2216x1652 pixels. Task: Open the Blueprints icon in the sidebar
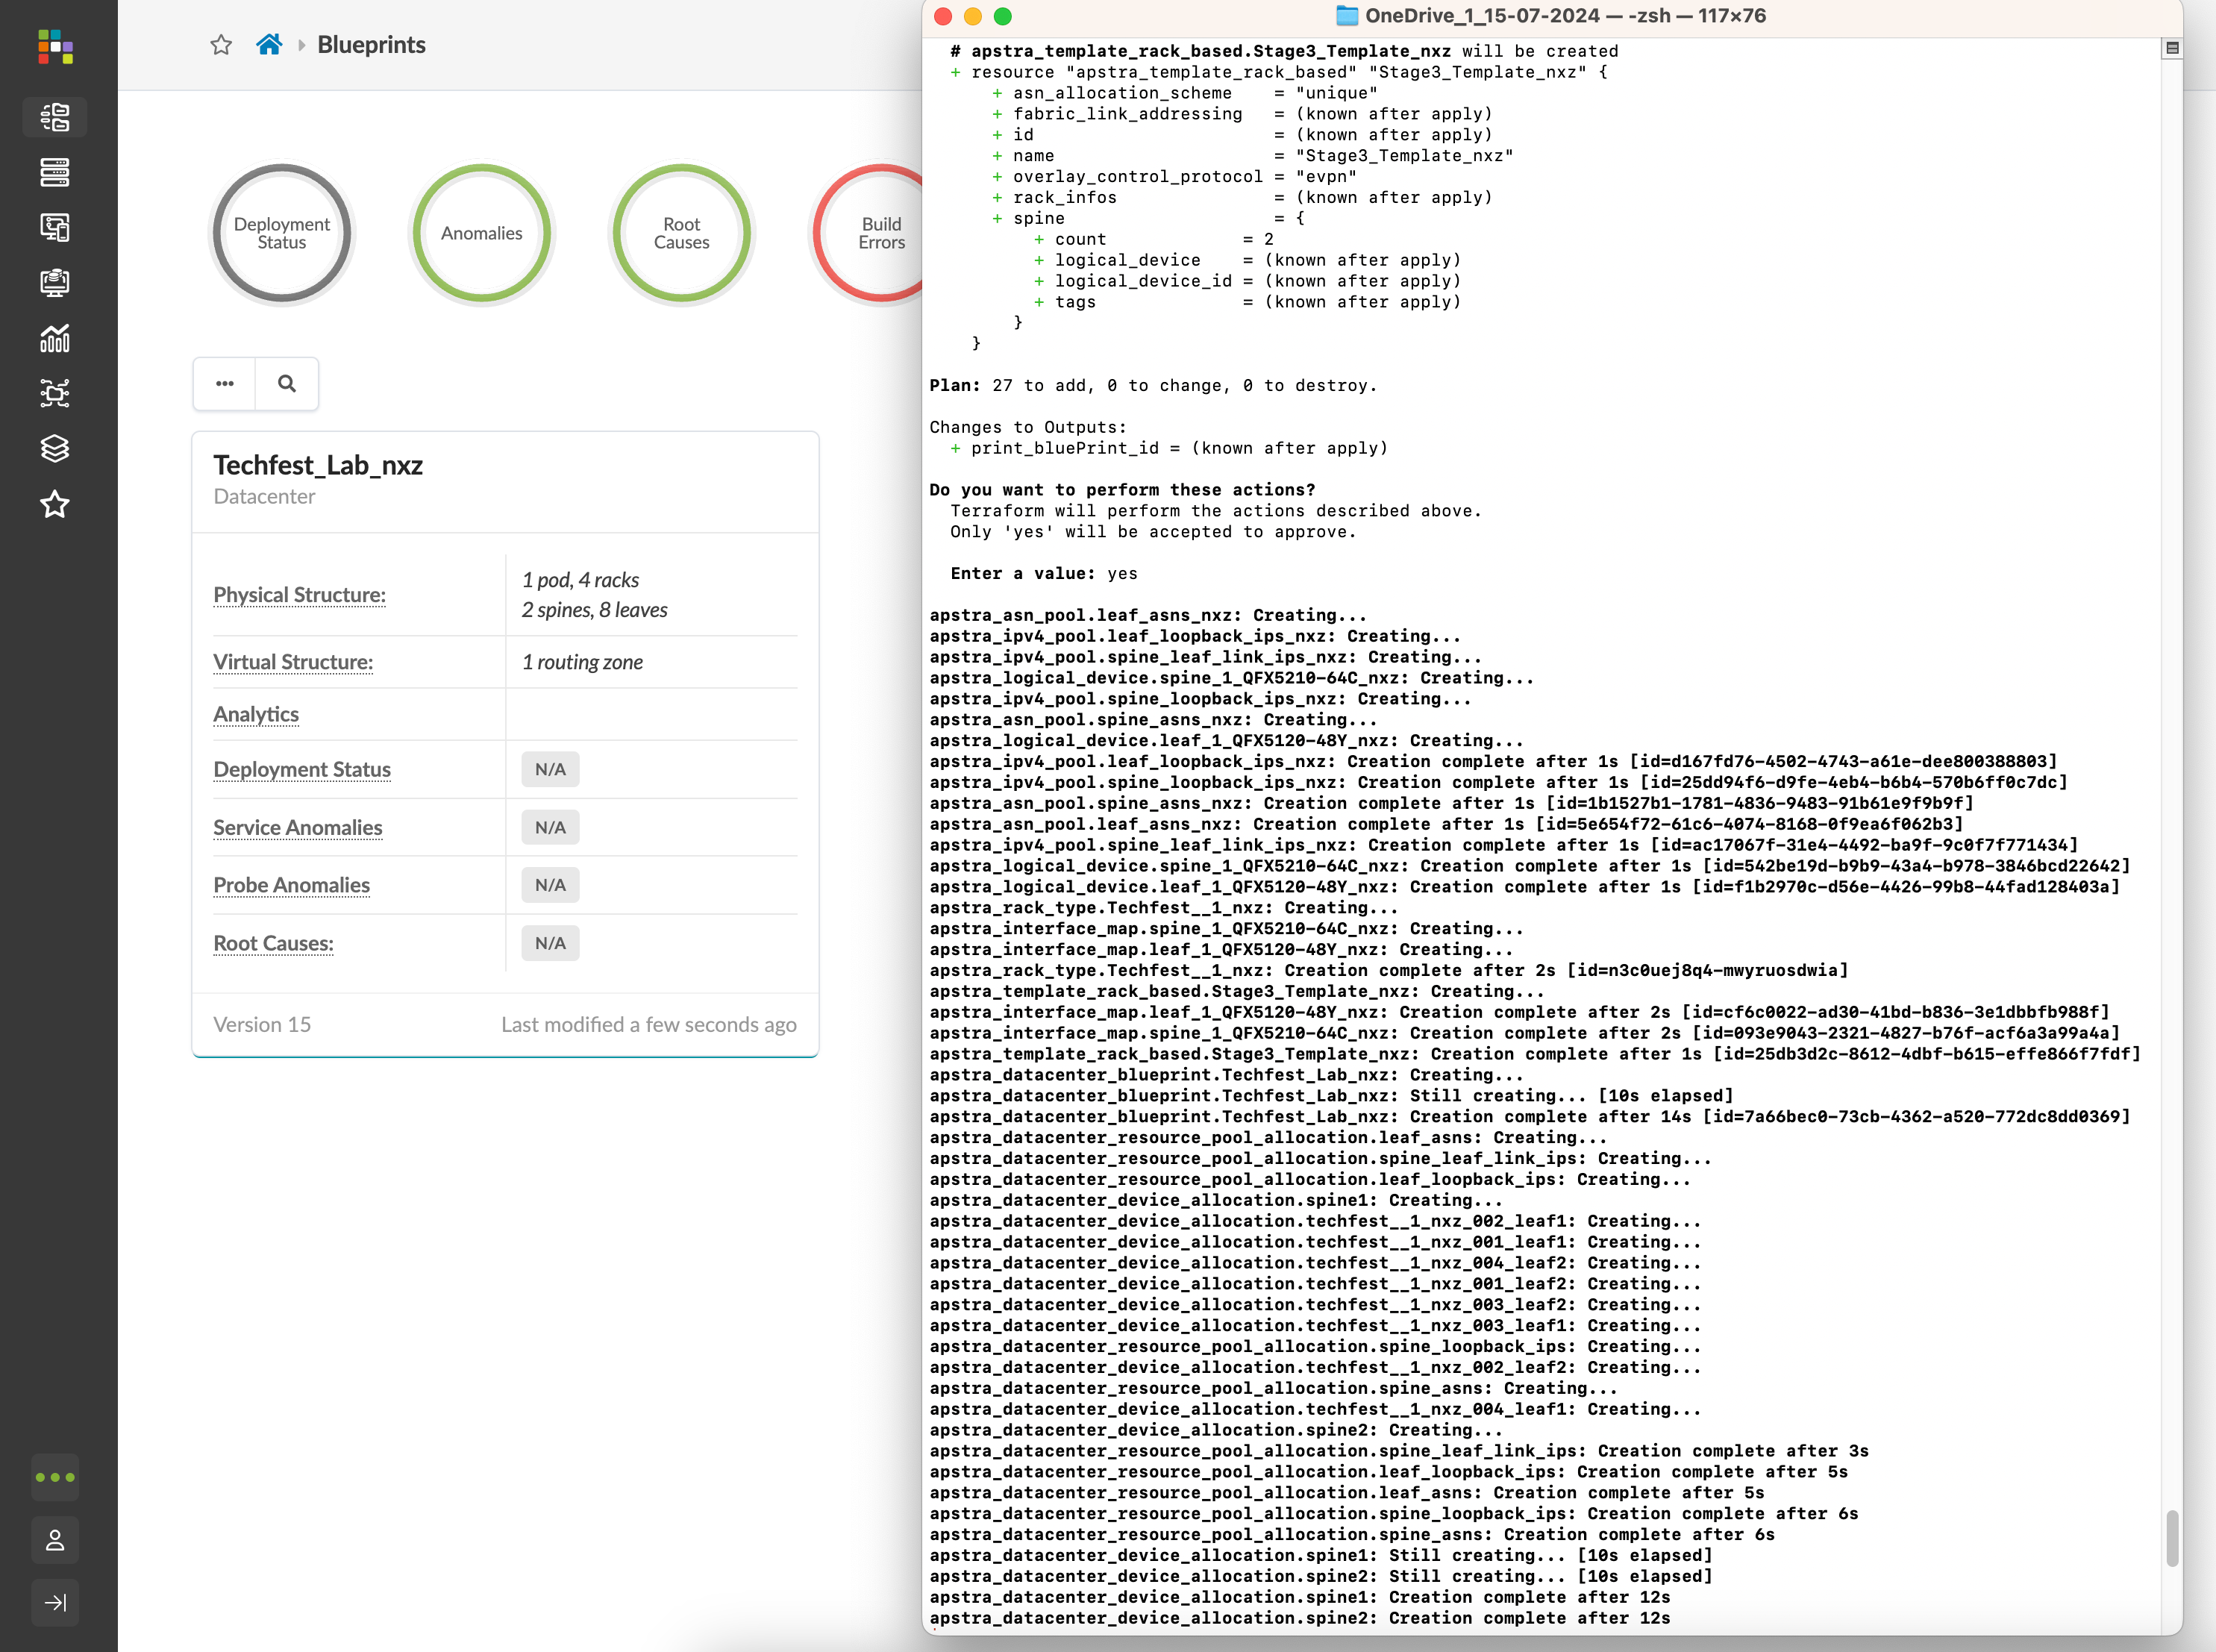click(55, 117)
